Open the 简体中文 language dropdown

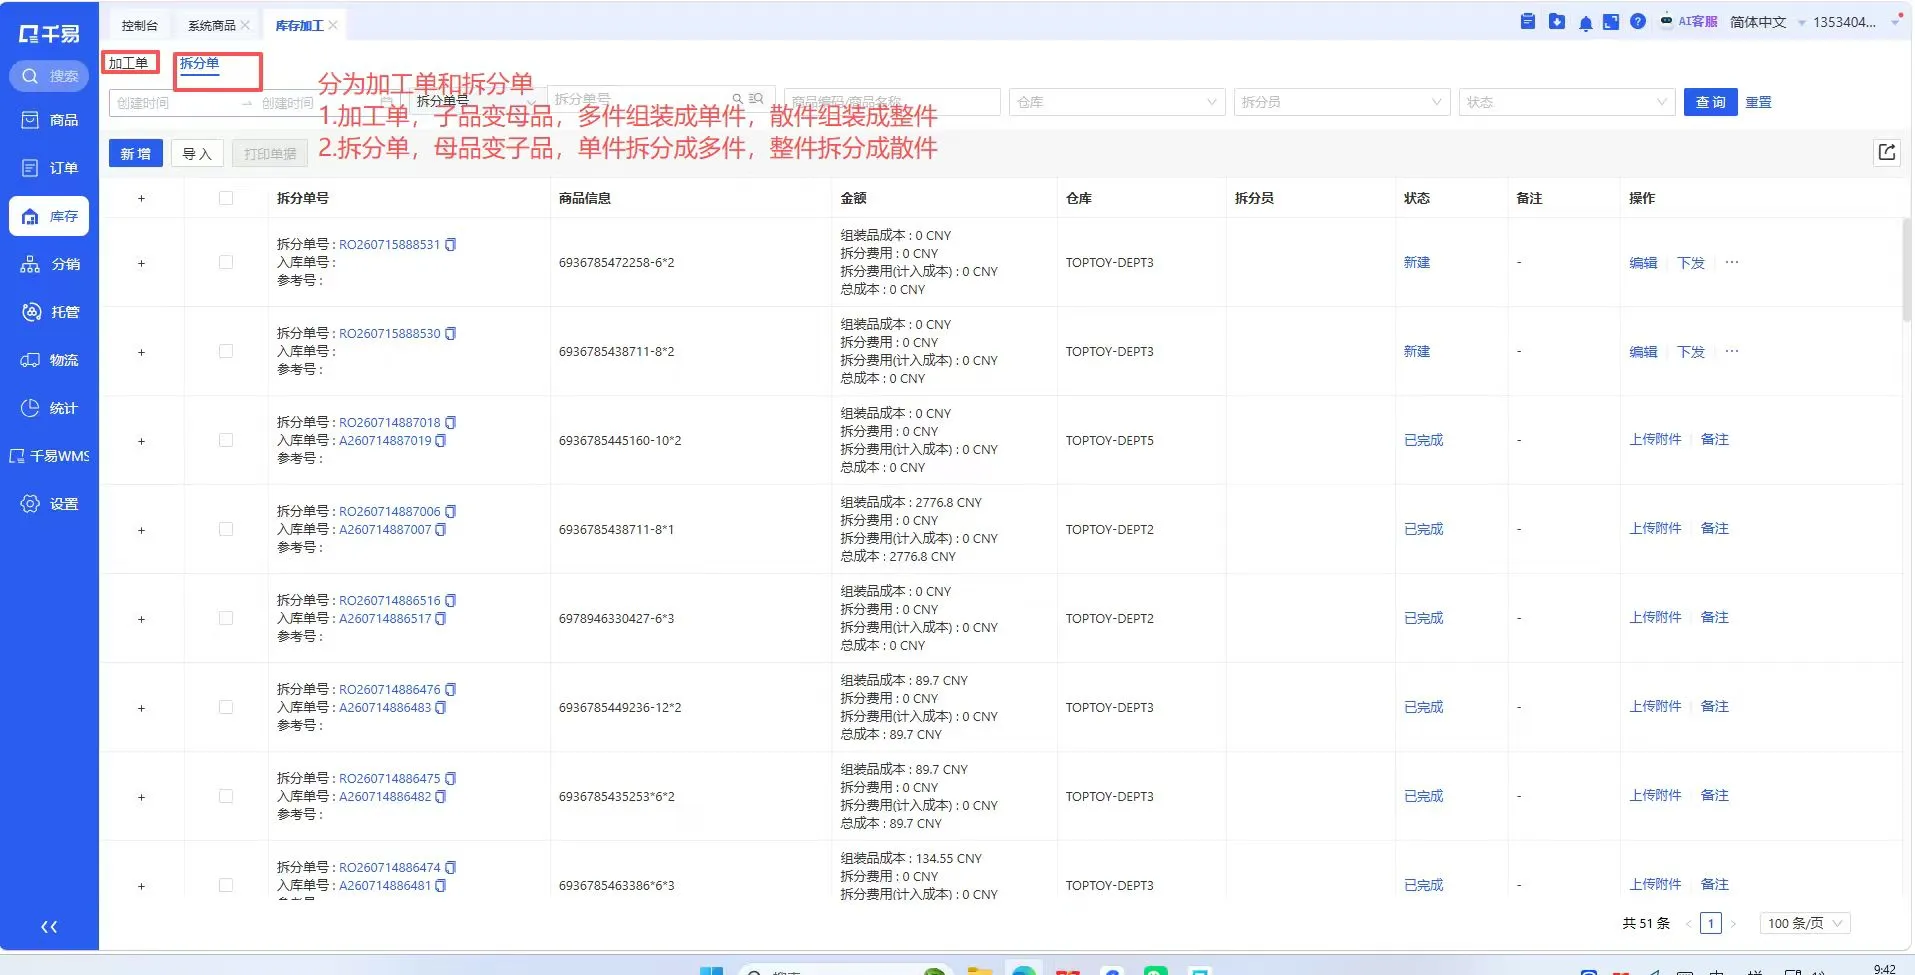[1767, 22]
